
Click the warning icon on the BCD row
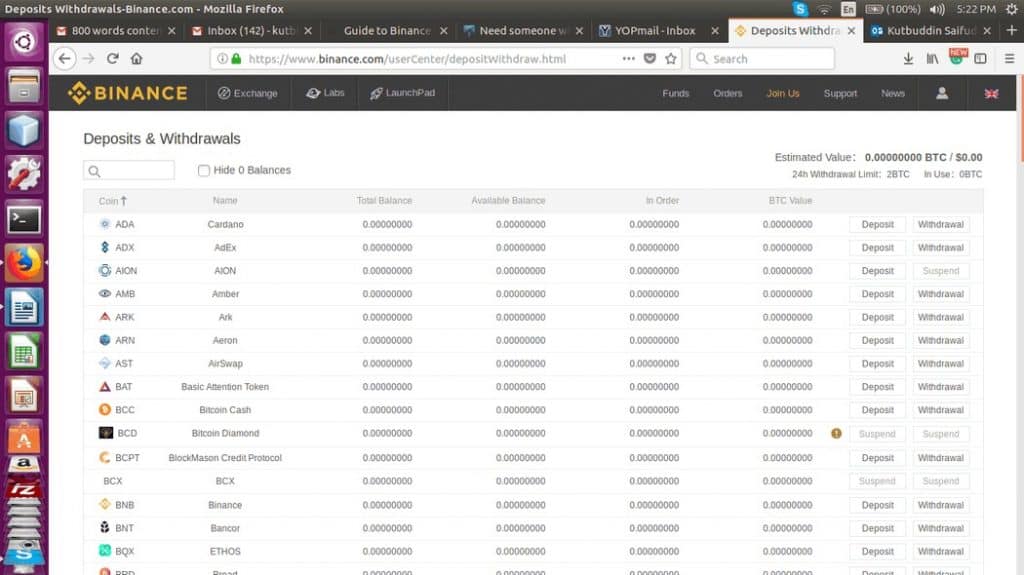click(x=836, y=433)
